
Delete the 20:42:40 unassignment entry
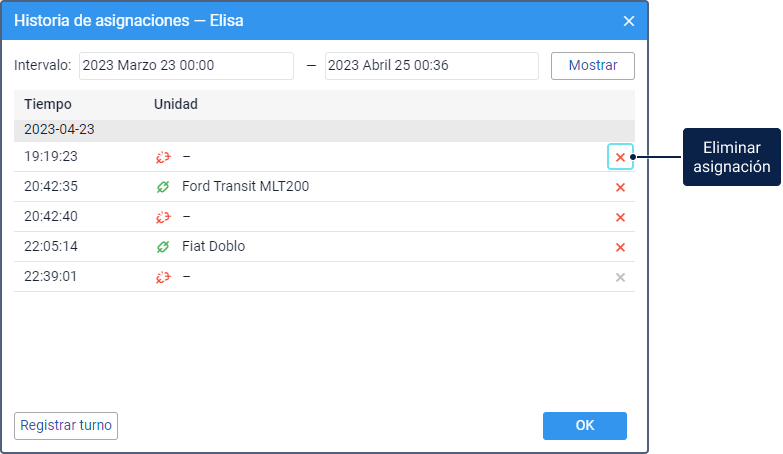pyautogui.click(x=620, y=217)
